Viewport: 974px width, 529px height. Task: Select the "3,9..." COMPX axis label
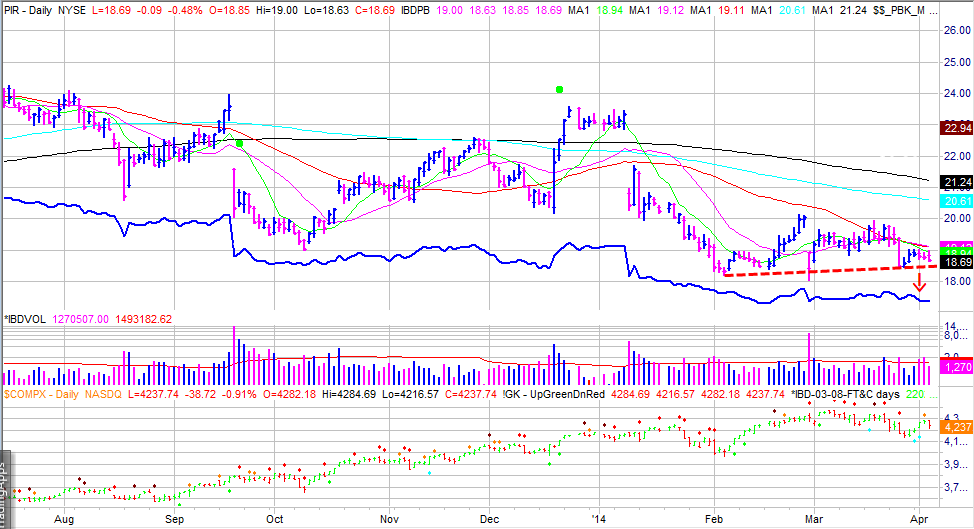[955, 464]
